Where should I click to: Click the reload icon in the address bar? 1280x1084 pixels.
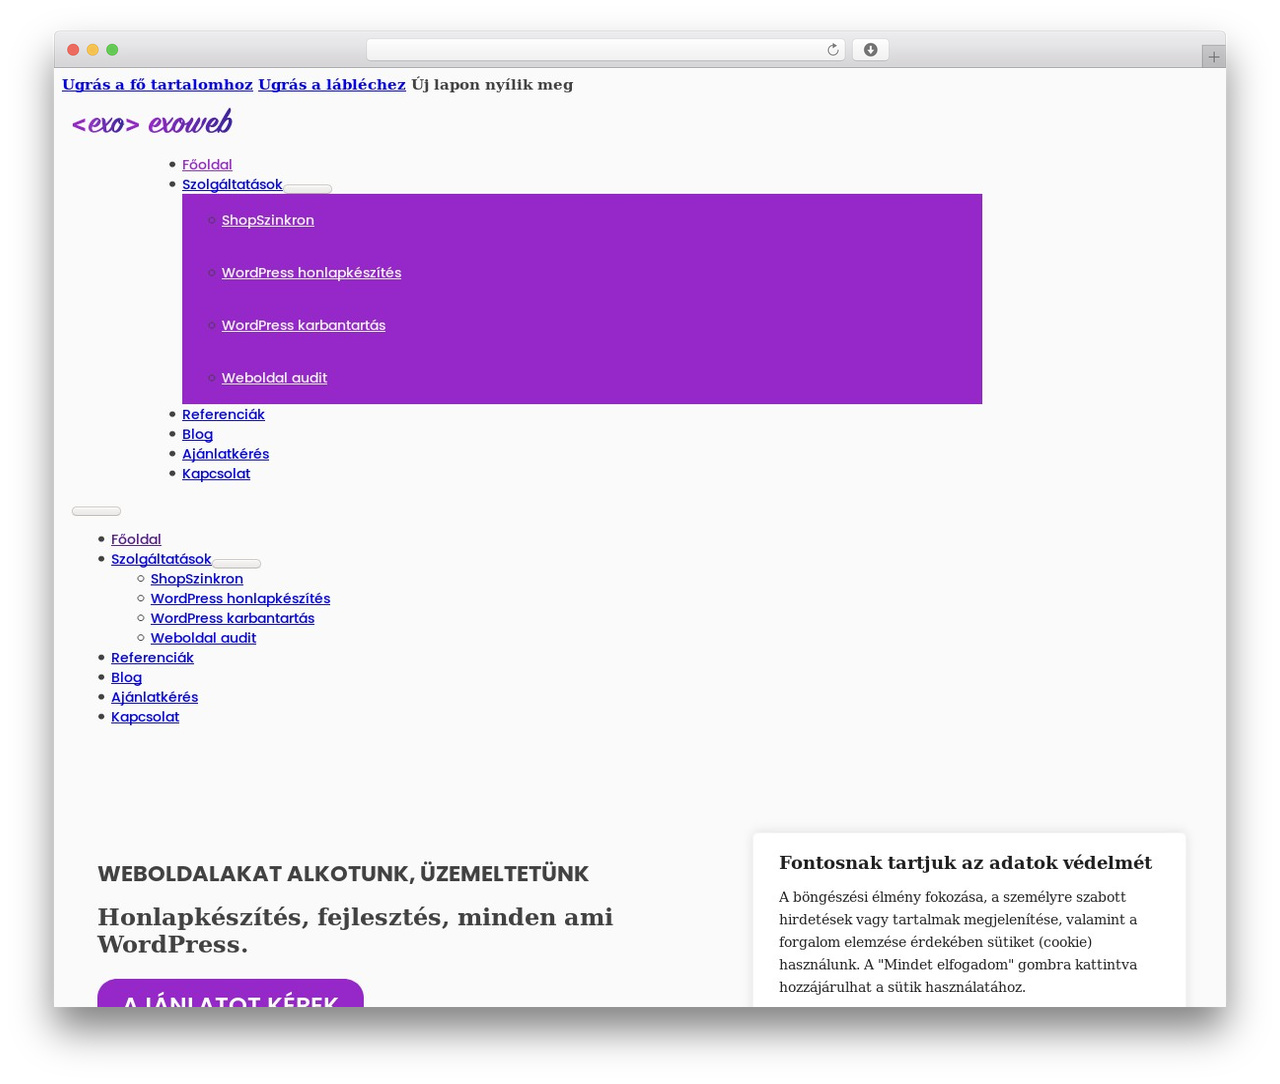pos(833,50)
